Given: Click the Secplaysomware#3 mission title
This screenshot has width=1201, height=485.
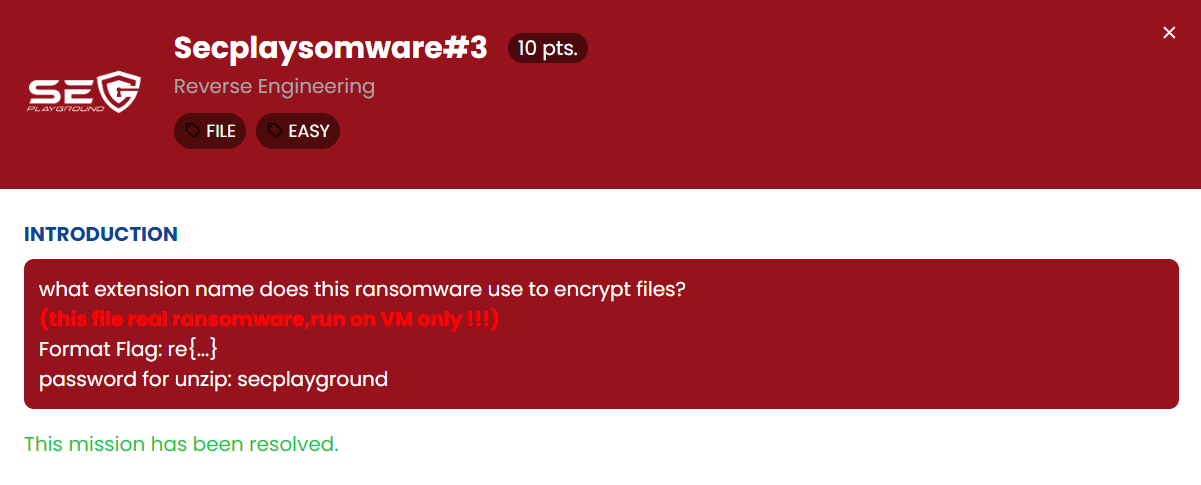Looking at the screenshot, I should tap(330, 48).
